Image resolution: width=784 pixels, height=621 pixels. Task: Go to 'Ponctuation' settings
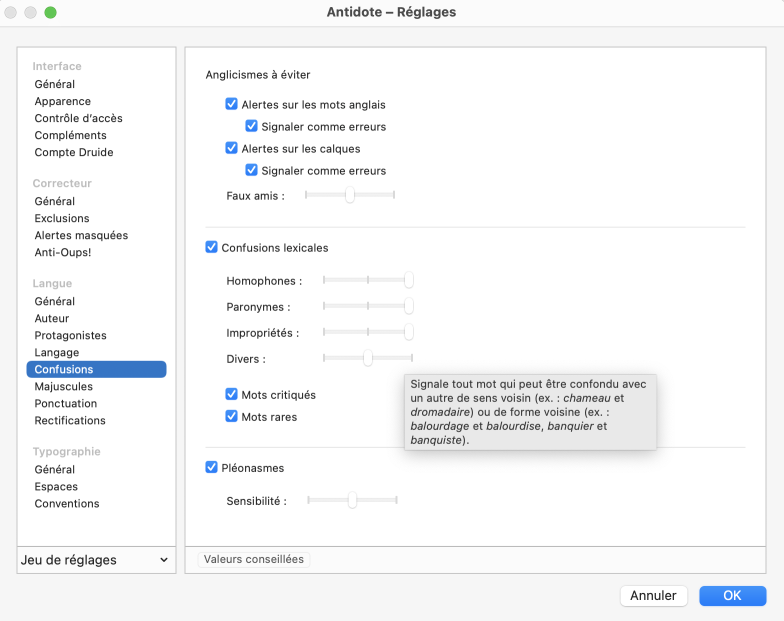[66, 403]
